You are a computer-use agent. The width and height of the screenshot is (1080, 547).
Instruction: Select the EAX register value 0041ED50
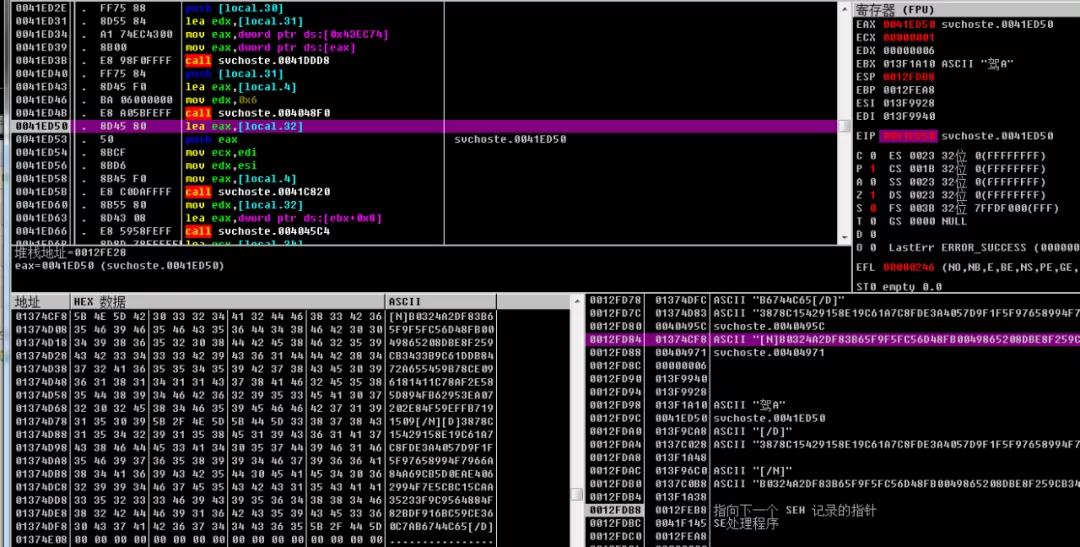(x=908, y=23)
